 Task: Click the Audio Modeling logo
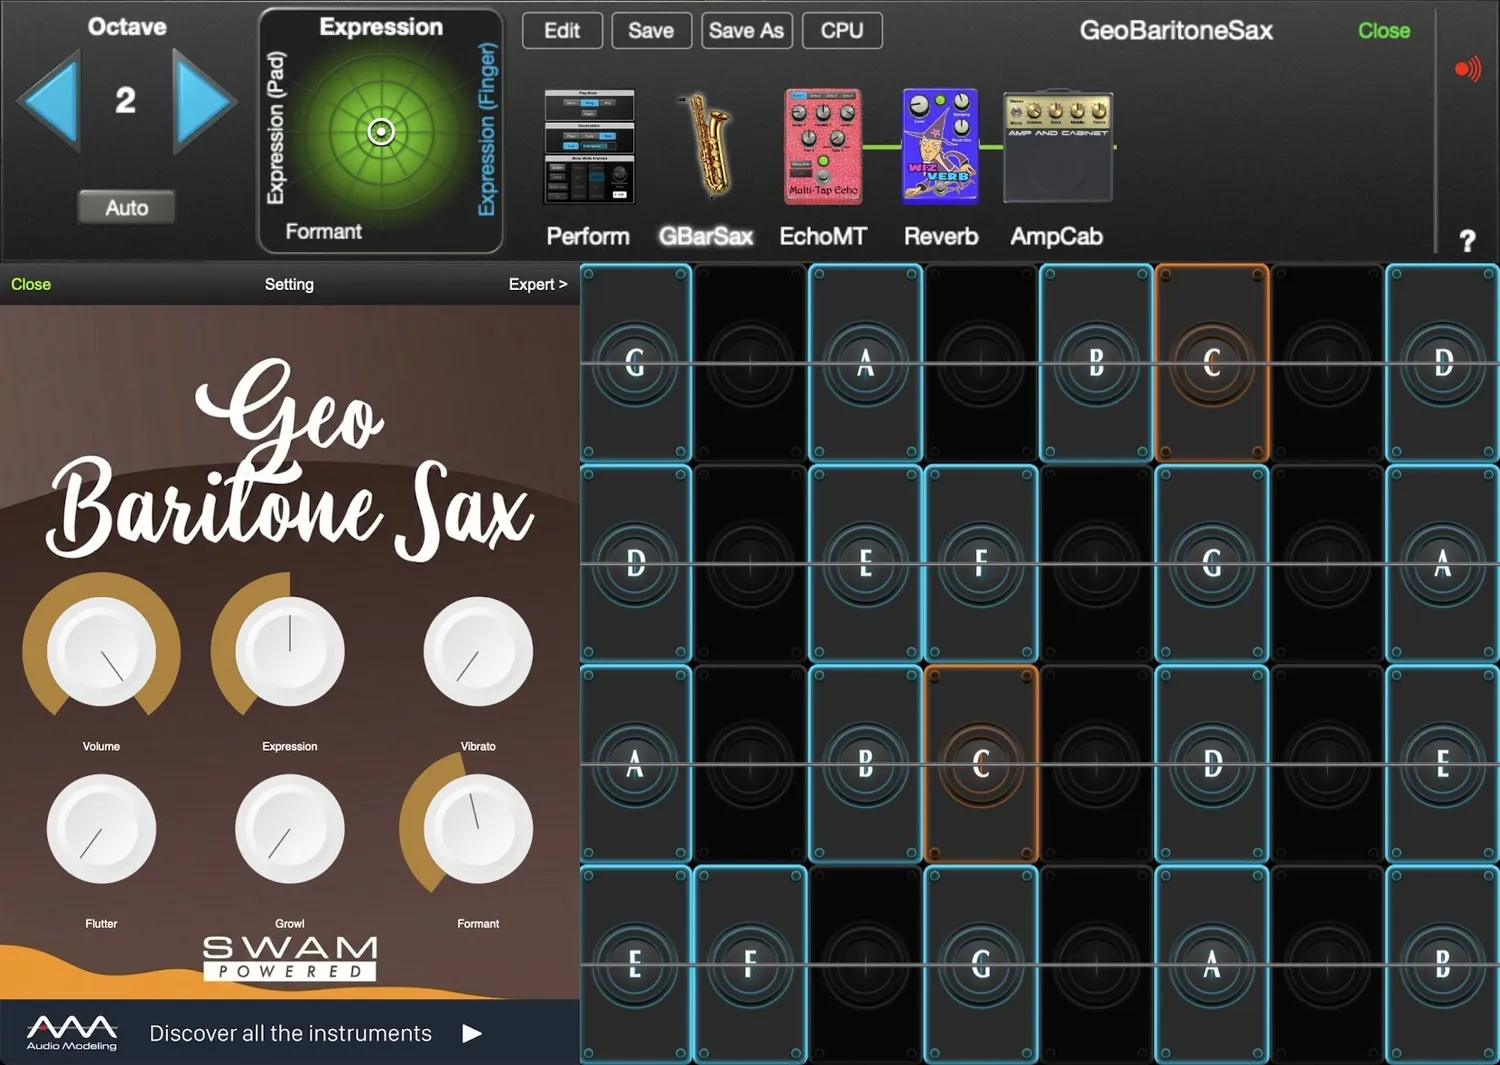(71, 1033)
